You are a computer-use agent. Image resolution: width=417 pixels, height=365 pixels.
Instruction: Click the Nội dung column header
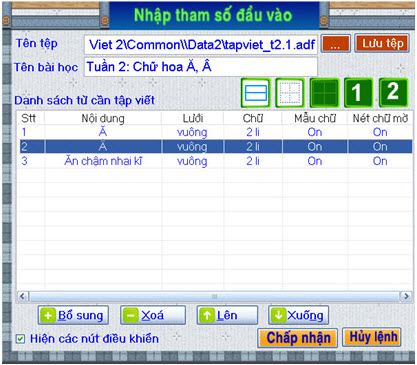pyautogui.click(x=103, y=118)
